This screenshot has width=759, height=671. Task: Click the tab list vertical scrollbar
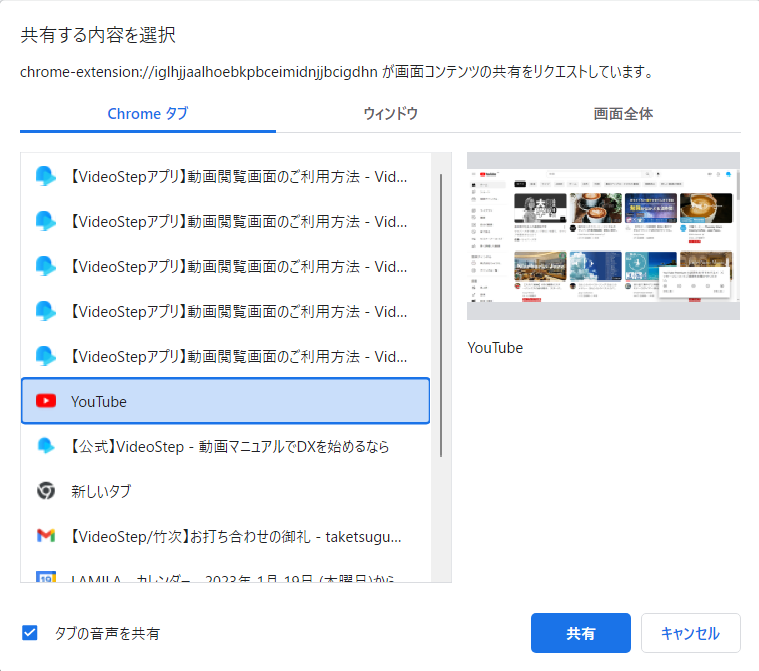click(441, 316)
